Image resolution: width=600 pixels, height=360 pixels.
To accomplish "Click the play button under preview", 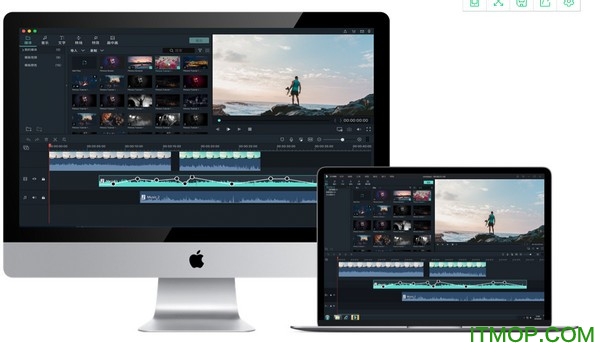I will [228, 129].
